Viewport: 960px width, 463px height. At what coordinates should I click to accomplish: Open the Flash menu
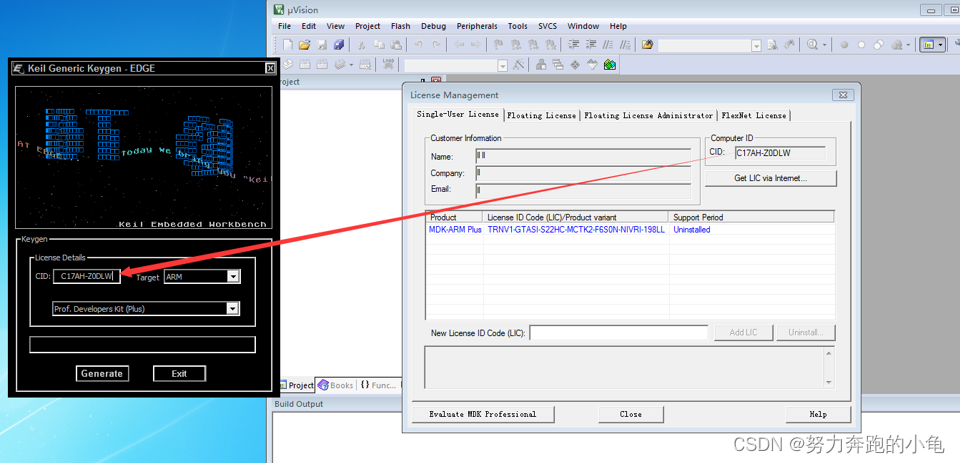tap(400, 26)
